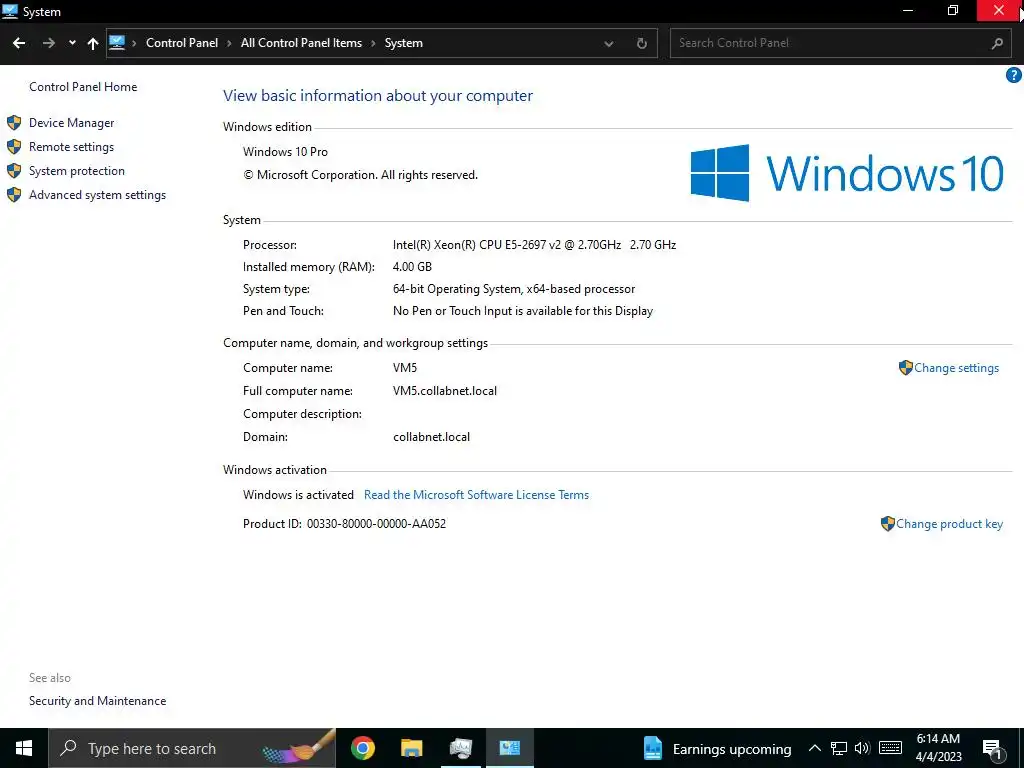
Task: Click the shield icon beside Remote settings
Action: [x=14, y=147]
